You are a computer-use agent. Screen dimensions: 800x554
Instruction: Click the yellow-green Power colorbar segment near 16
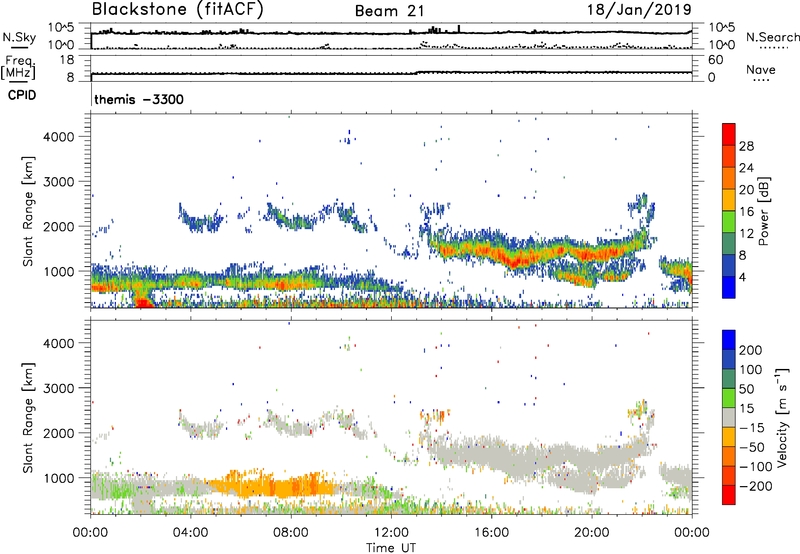pos(729,222)
